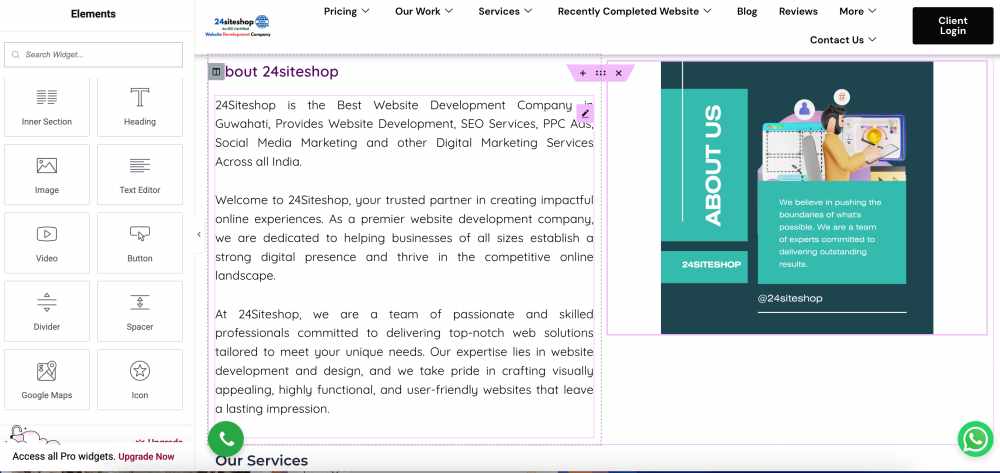The width and height of the screenshot is (1000, 473).
Task: Choose the Text Editor widget
Action: coord(140,174)
